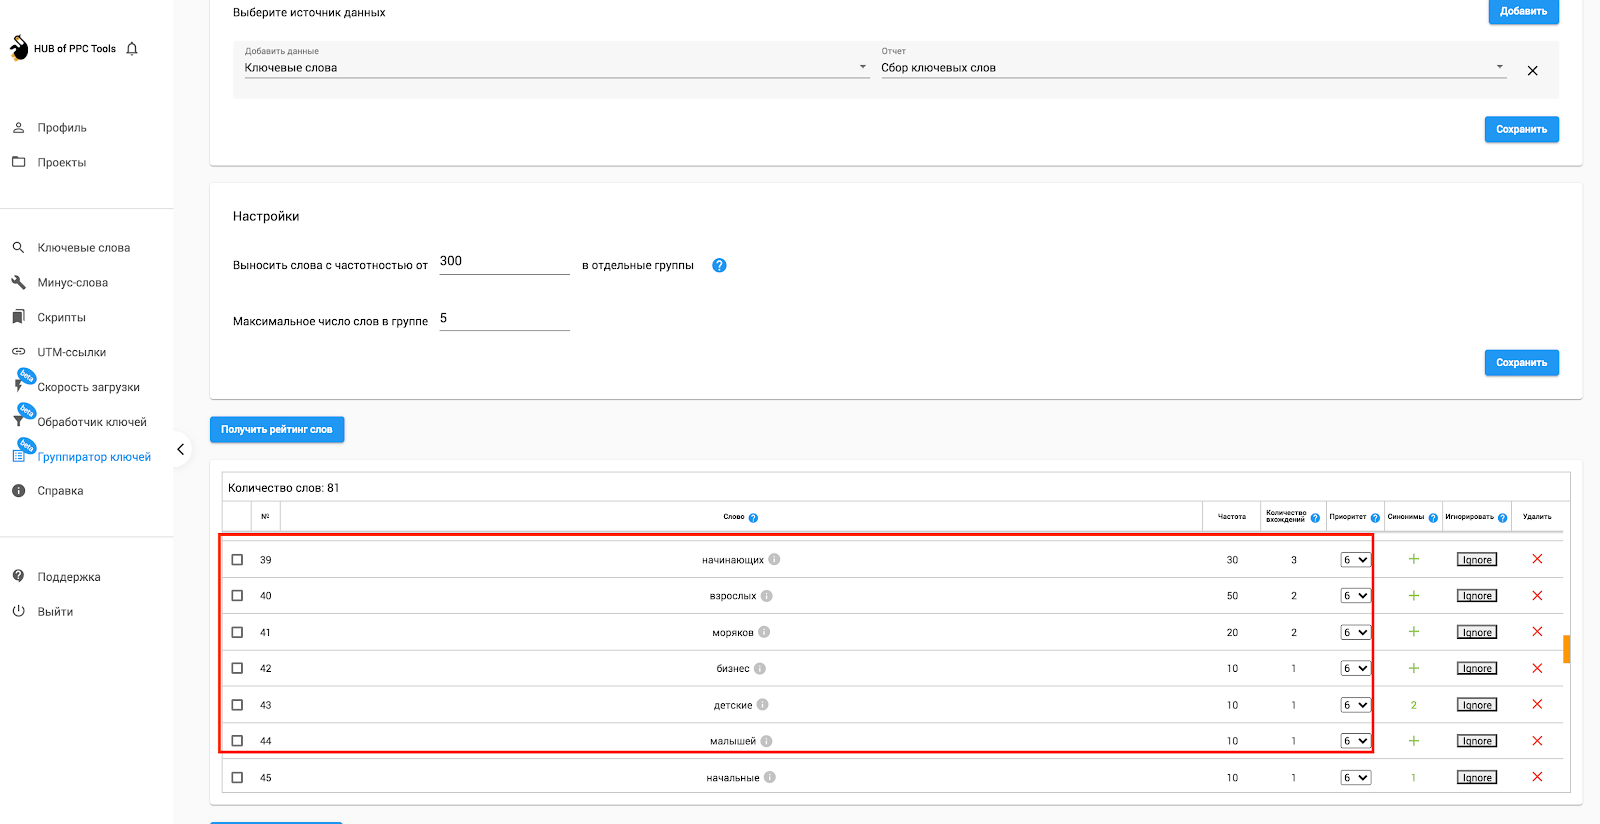Add synonym for word малышей

click(x=1414, y=741)
